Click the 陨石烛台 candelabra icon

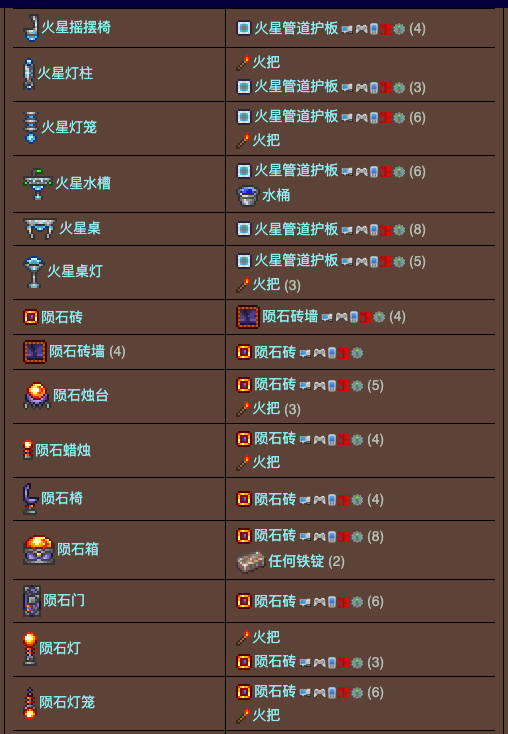(x=37, y=396)
